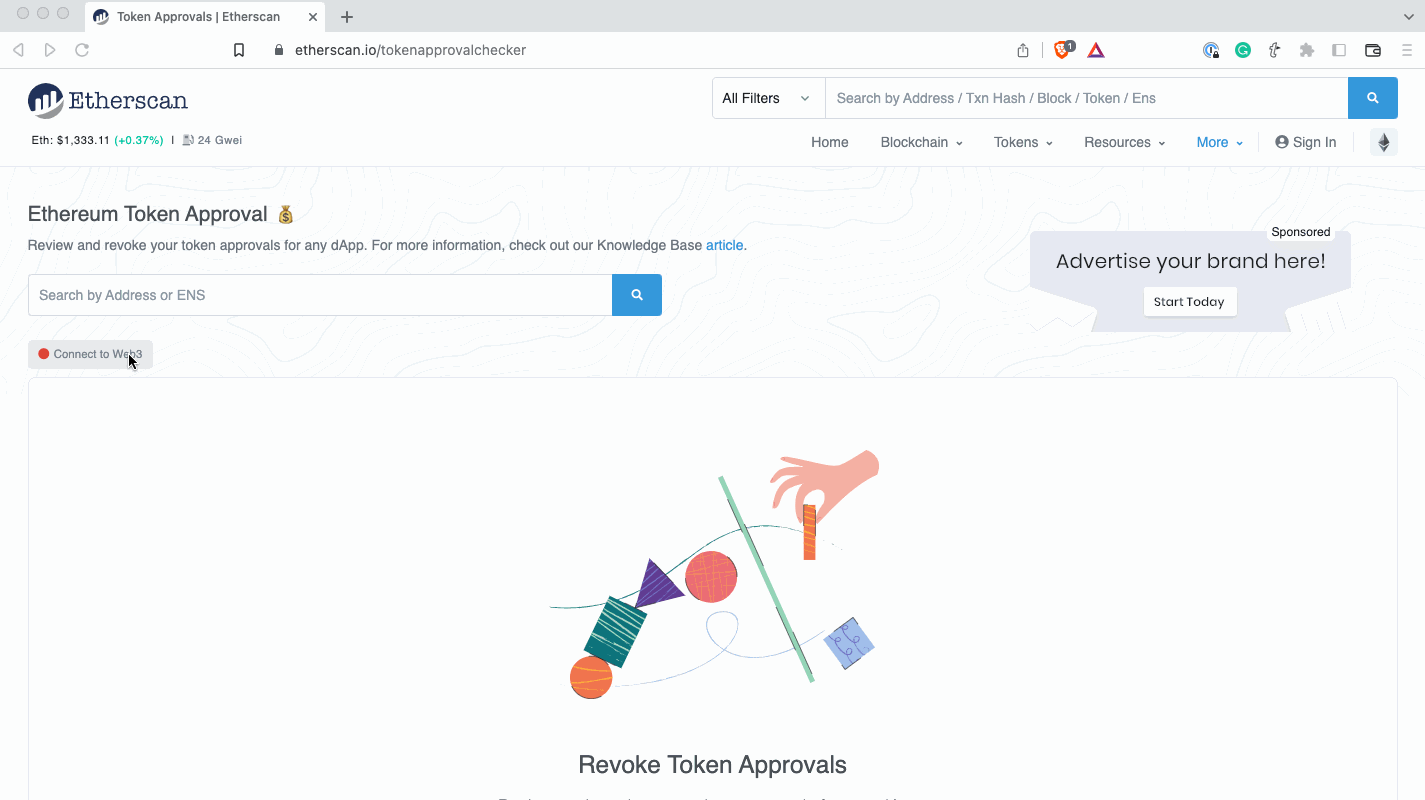Image resolution: width=1425 pixels, height=800 pixels.
Task: Click the Etherscan logo
Action: click(x=108, y=100)
